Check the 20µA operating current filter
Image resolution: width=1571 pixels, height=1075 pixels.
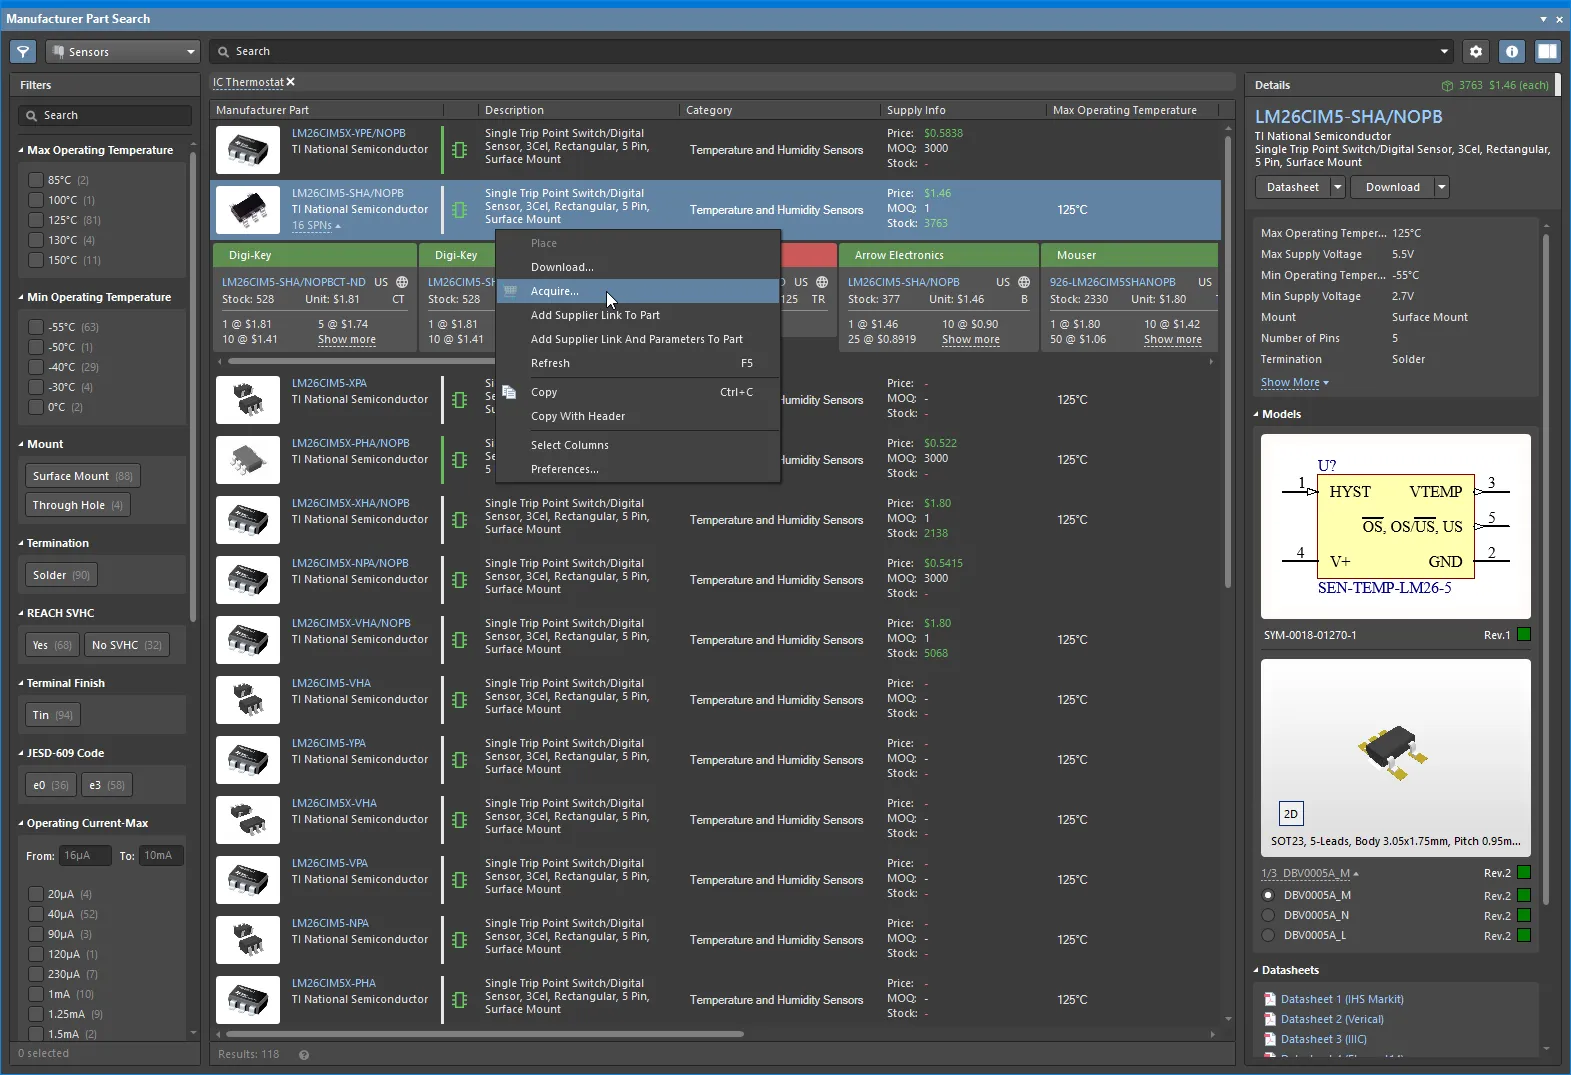point(36,894)
